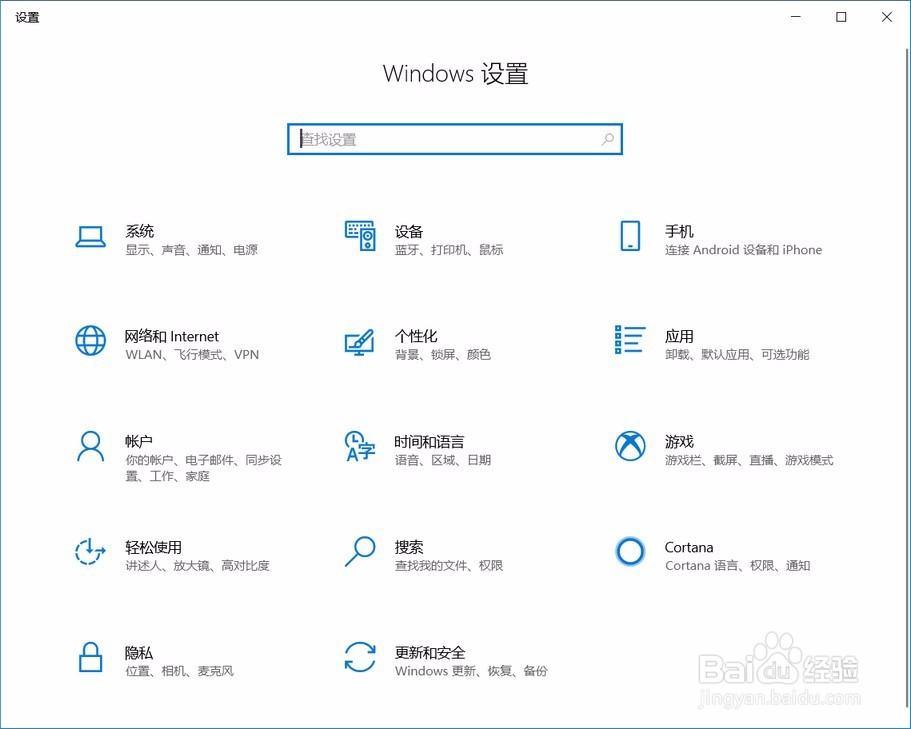911x729 pixels.
Task: Open the Cortana circle icon
Action: point(630,551)
